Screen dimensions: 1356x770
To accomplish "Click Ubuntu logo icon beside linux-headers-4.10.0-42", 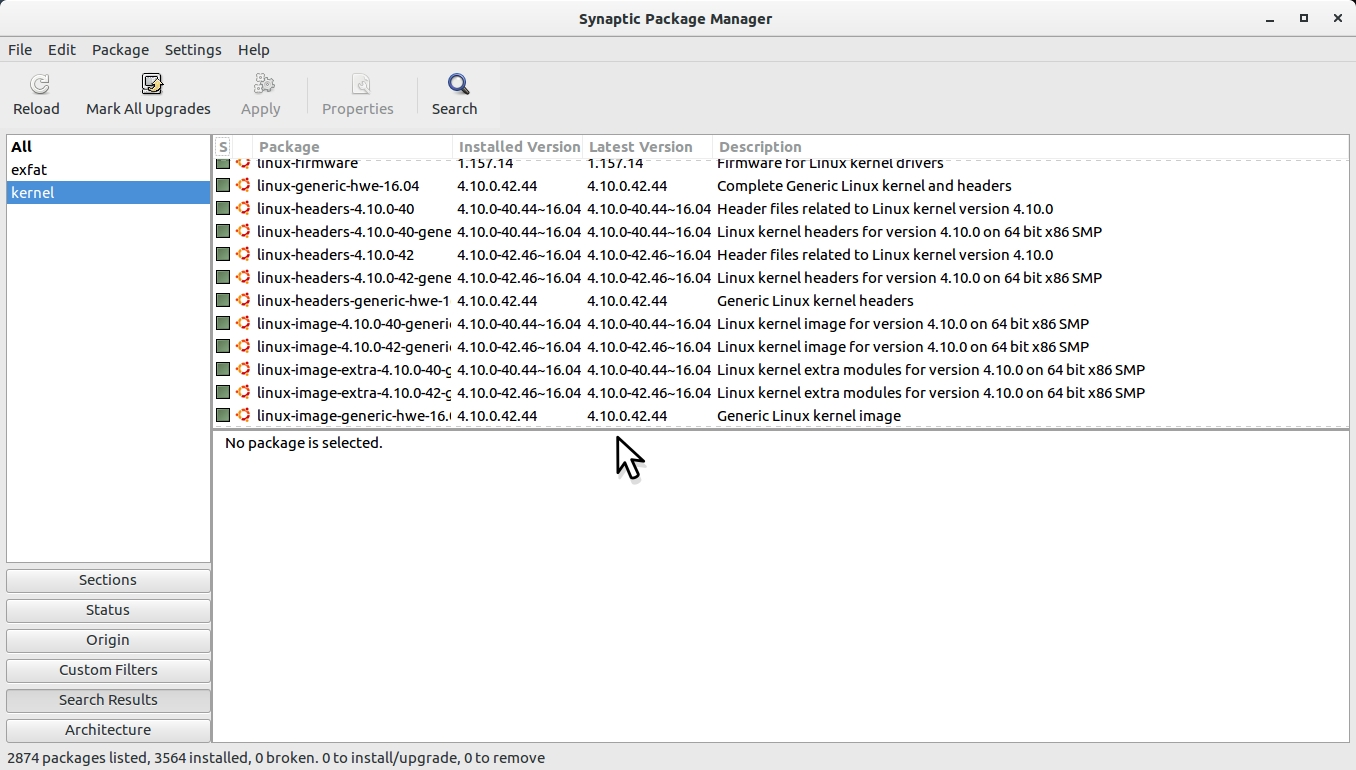I will [242, 254].
